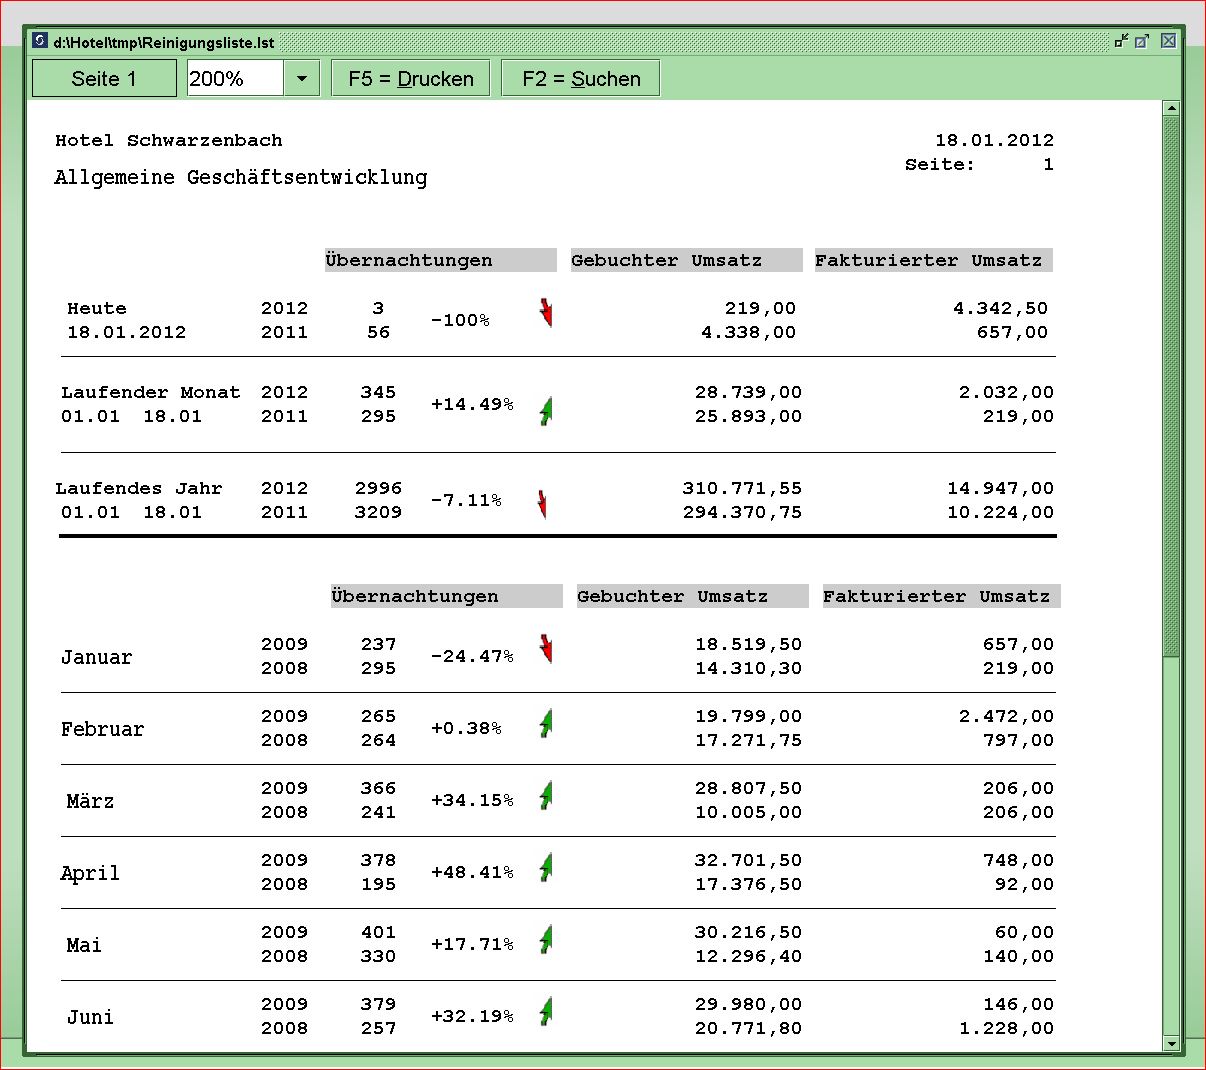Click the red down arrow for Laufendes Jahr
Image resolution: width=1206 pixels, height=1070 pixels.
[543, 505]
